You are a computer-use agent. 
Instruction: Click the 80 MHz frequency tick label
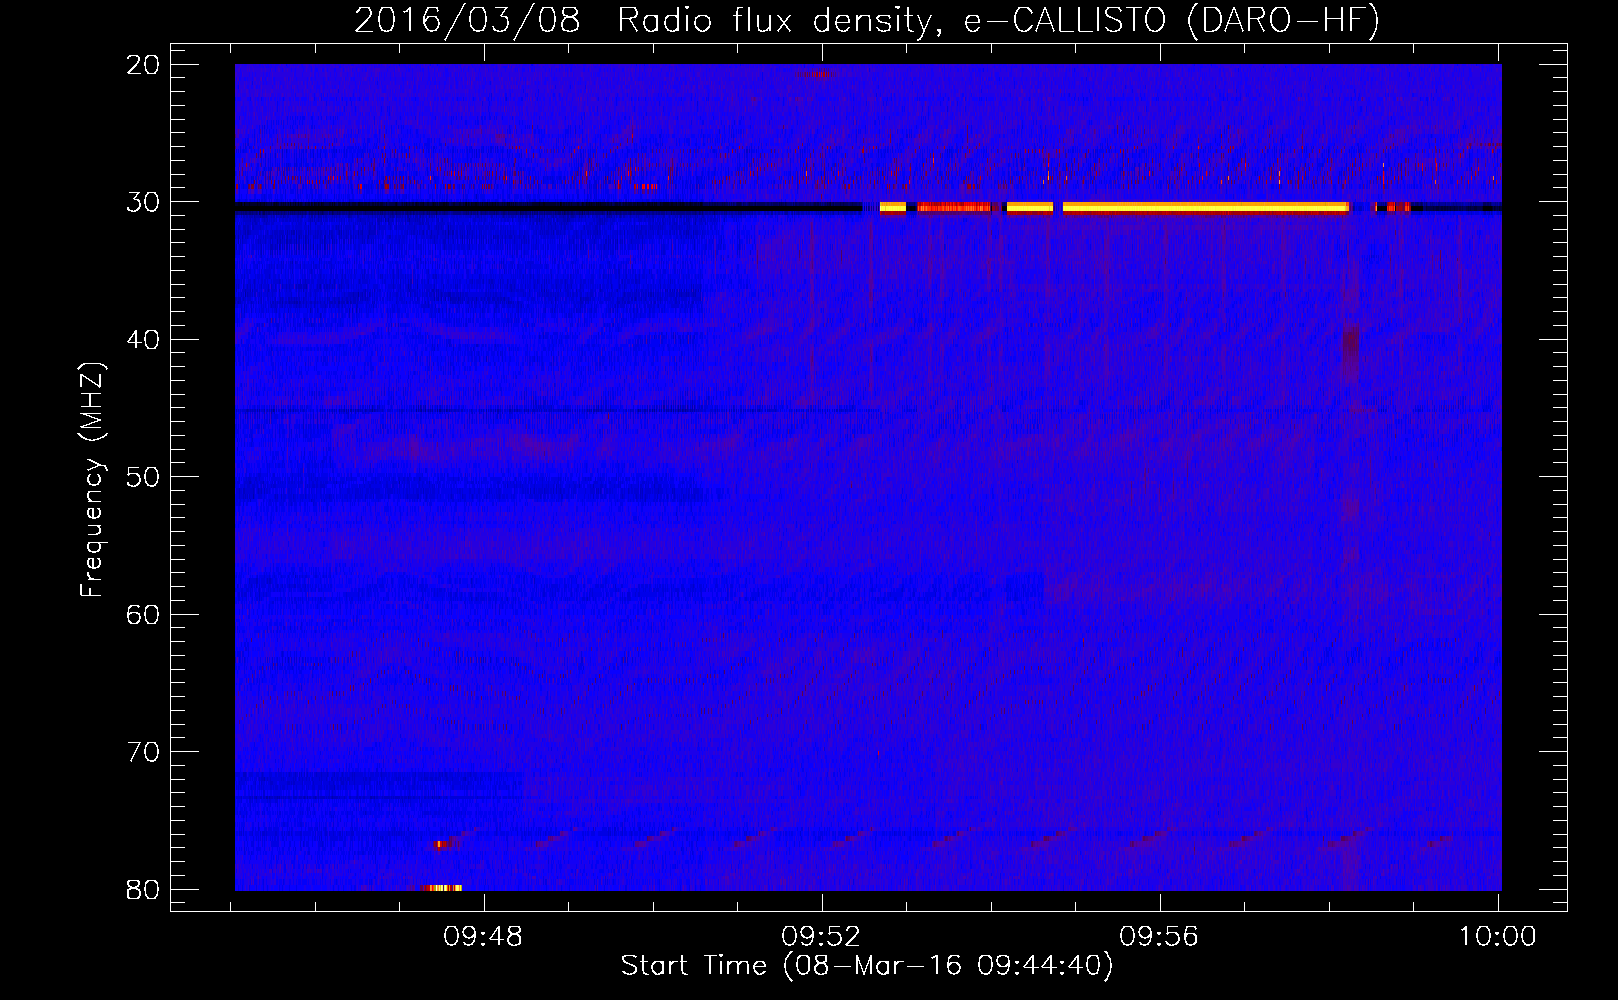coord(143,889)
